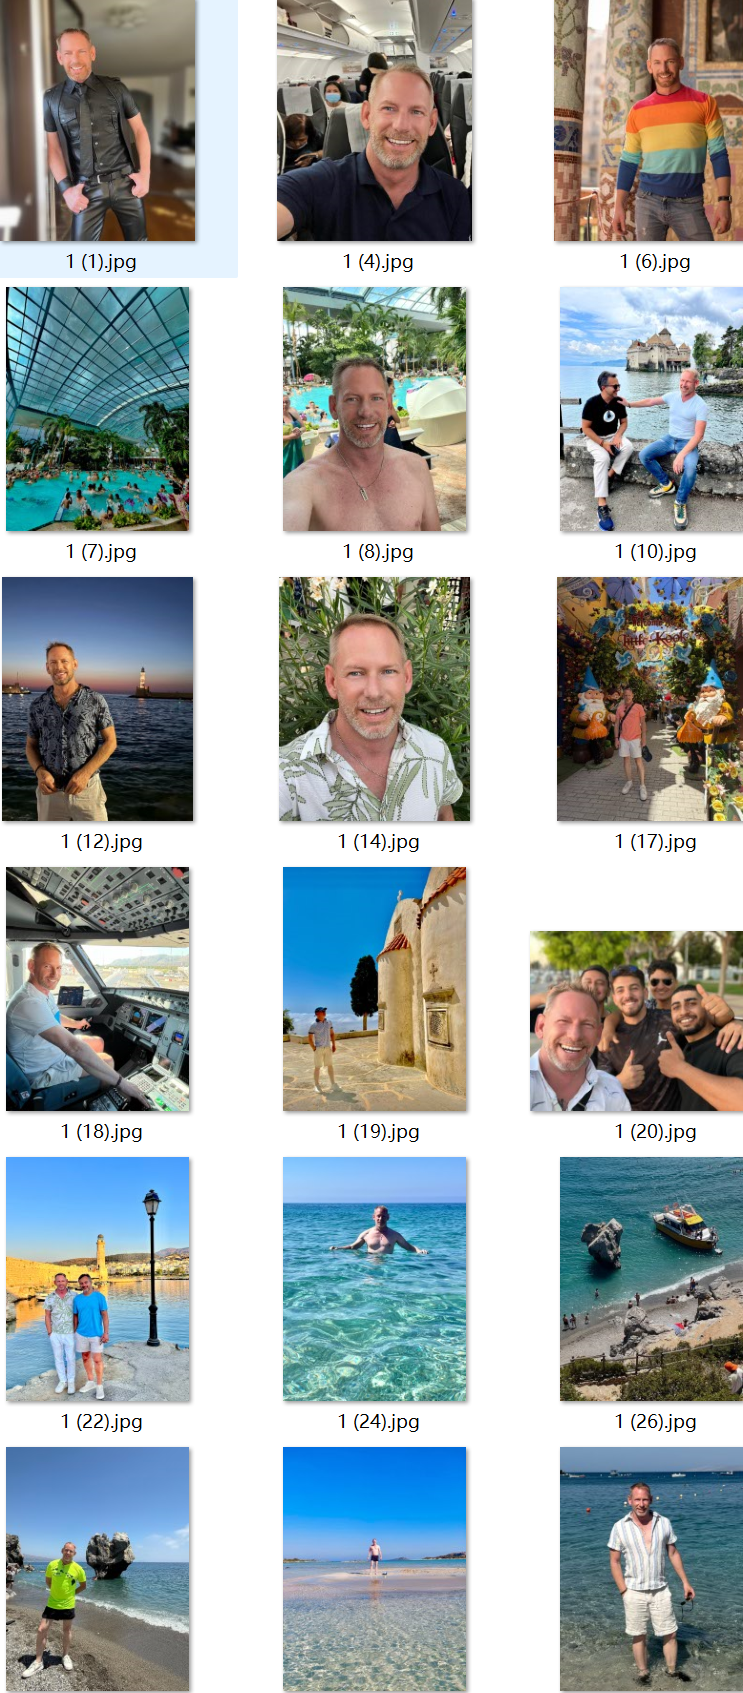743x1693 pixels.
Task: Click the 1 (14).jpg filename label
Action: [x=378, y=842]
